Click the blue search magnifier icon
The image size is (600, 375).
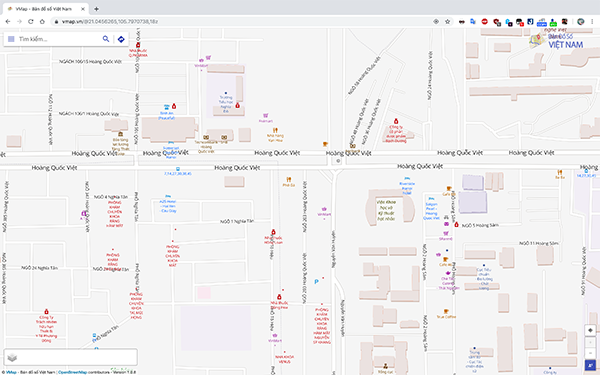106,39
